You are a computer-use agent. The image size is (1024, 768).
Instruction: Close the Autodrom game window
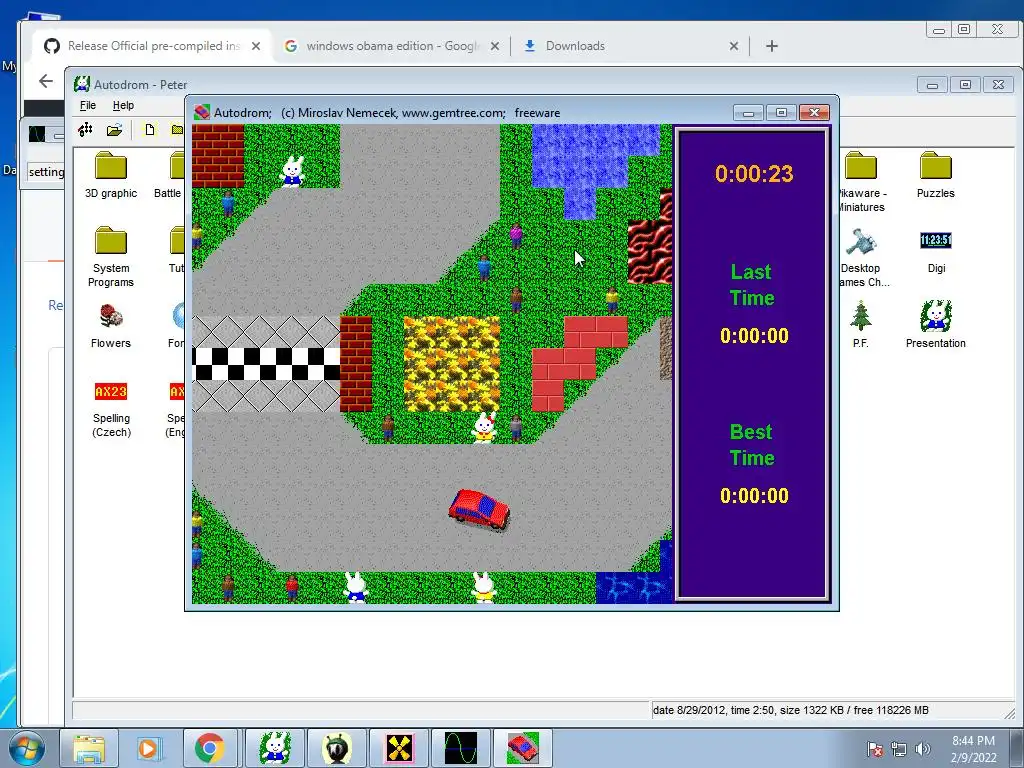814,113
